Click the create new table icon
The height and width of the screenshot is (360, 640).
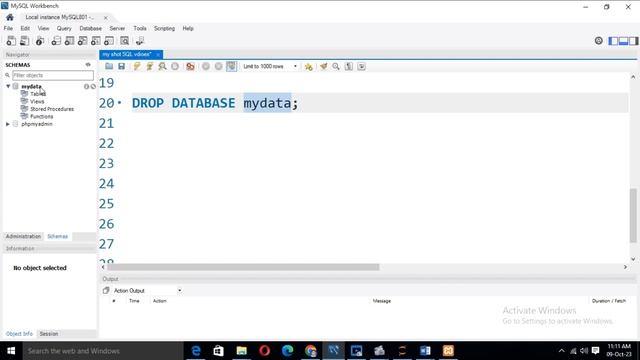[69, 41]
